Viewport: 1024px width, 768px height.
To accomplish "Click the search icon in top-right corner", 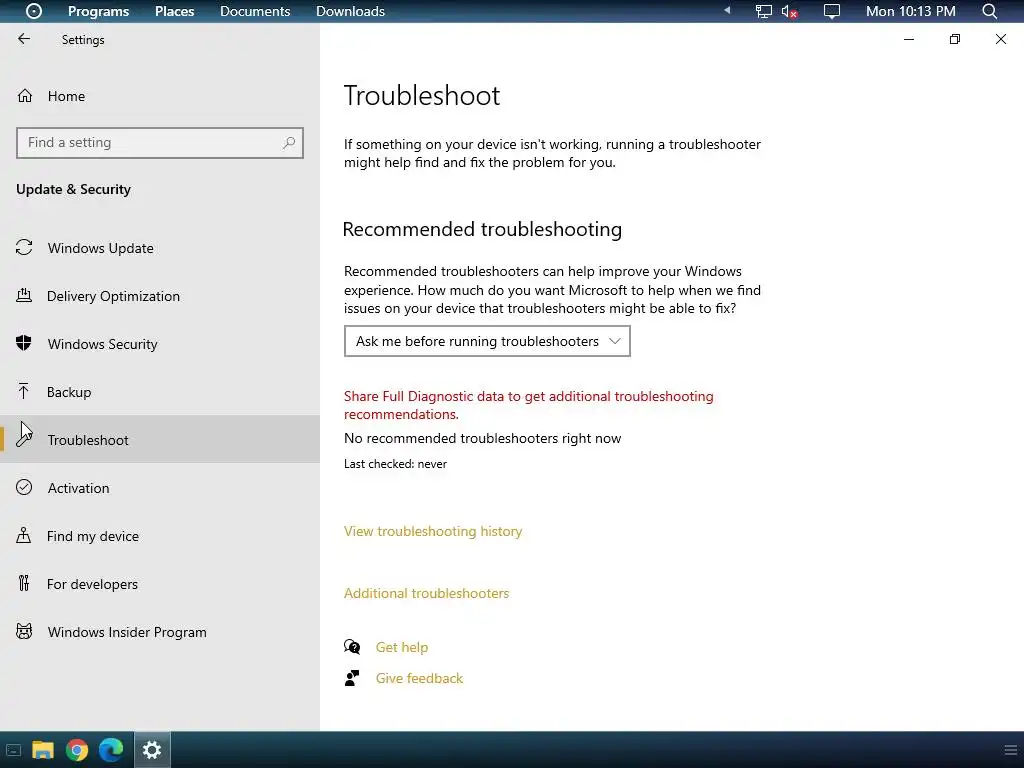I will point(989,11).
